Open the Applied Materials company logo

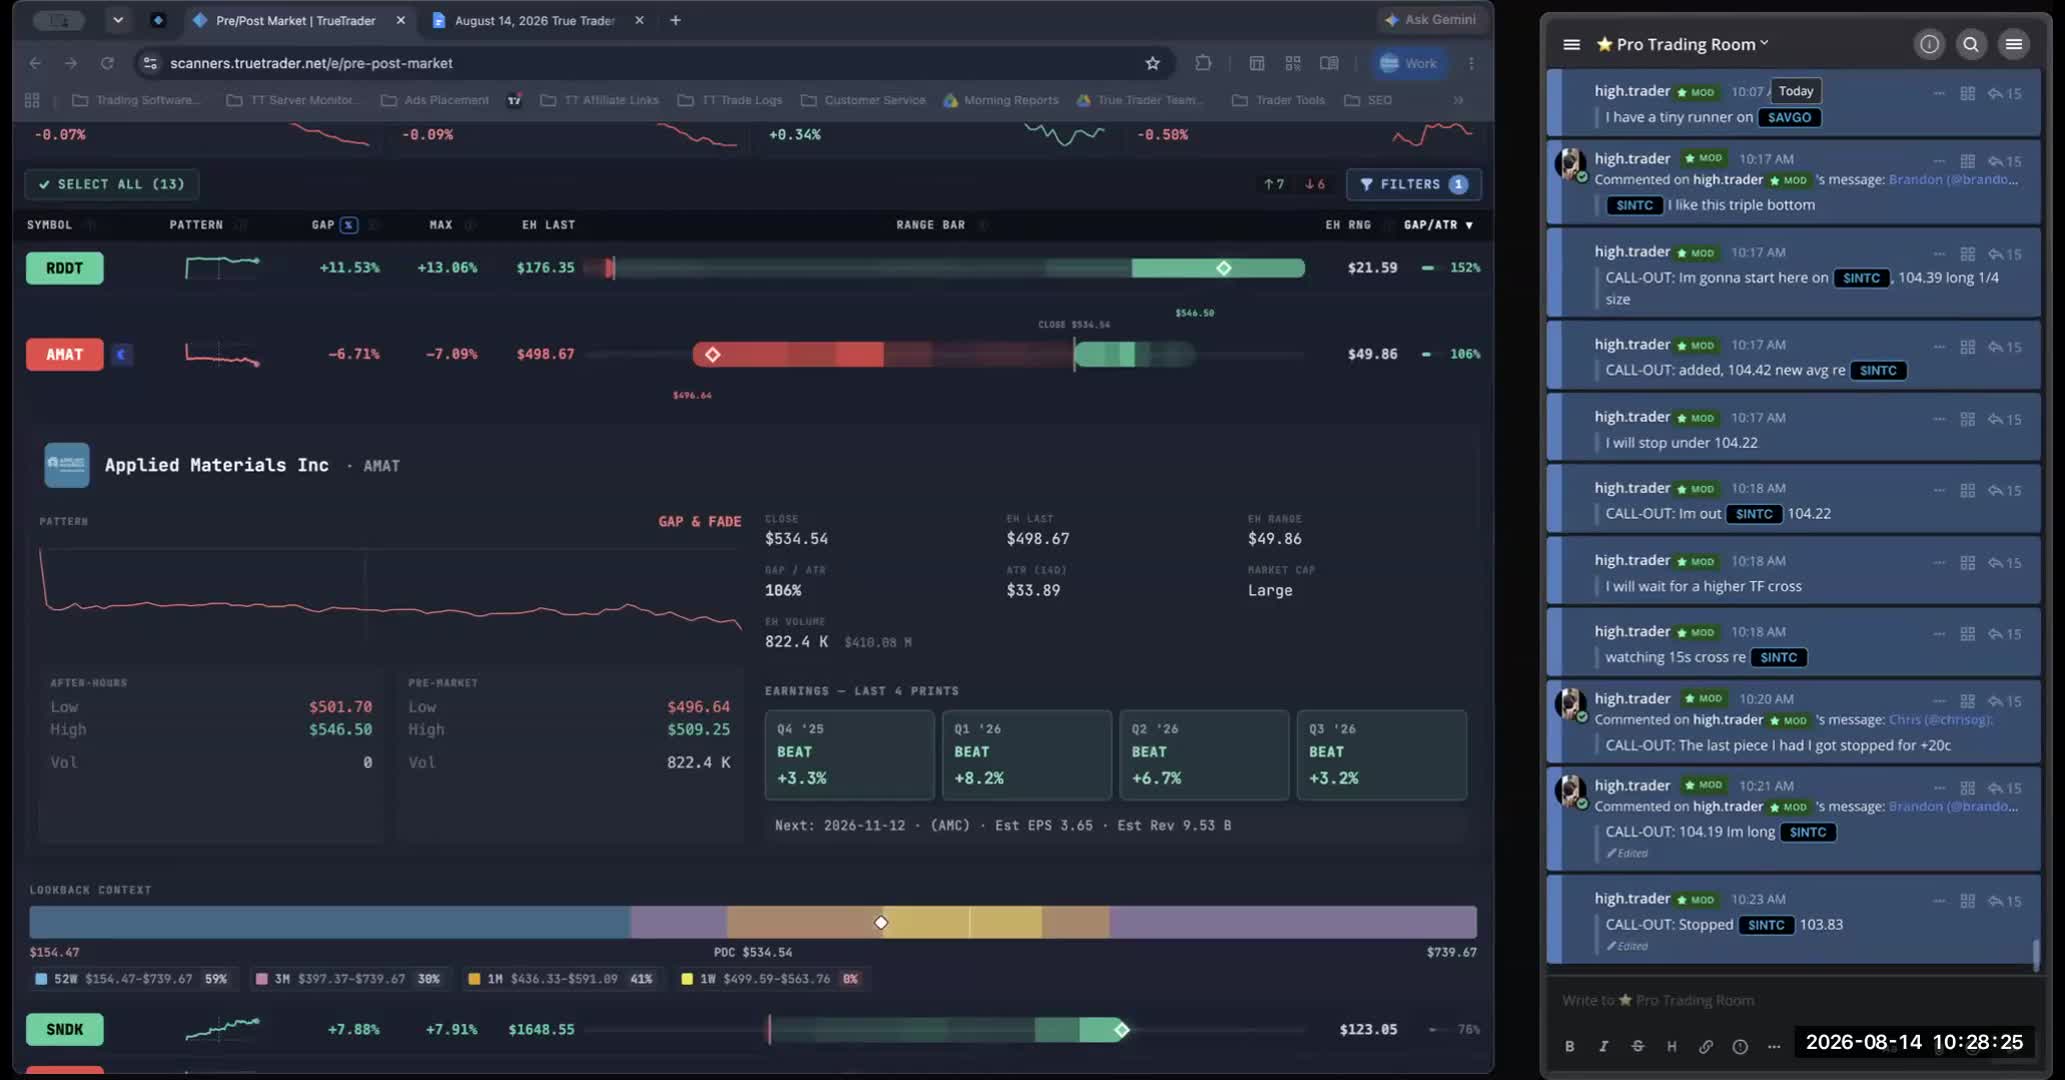coord(67,465)
